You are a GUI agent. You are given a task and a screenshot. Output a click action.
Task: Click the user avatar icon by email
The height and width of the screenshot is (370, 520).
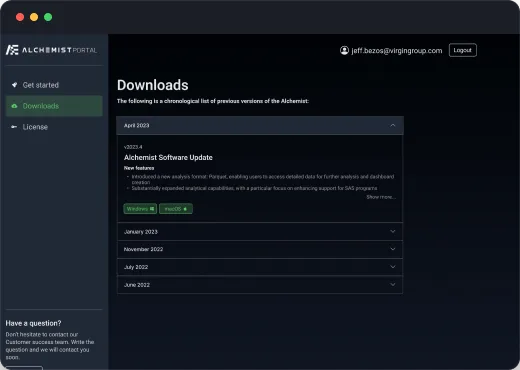tap(344, 50)
